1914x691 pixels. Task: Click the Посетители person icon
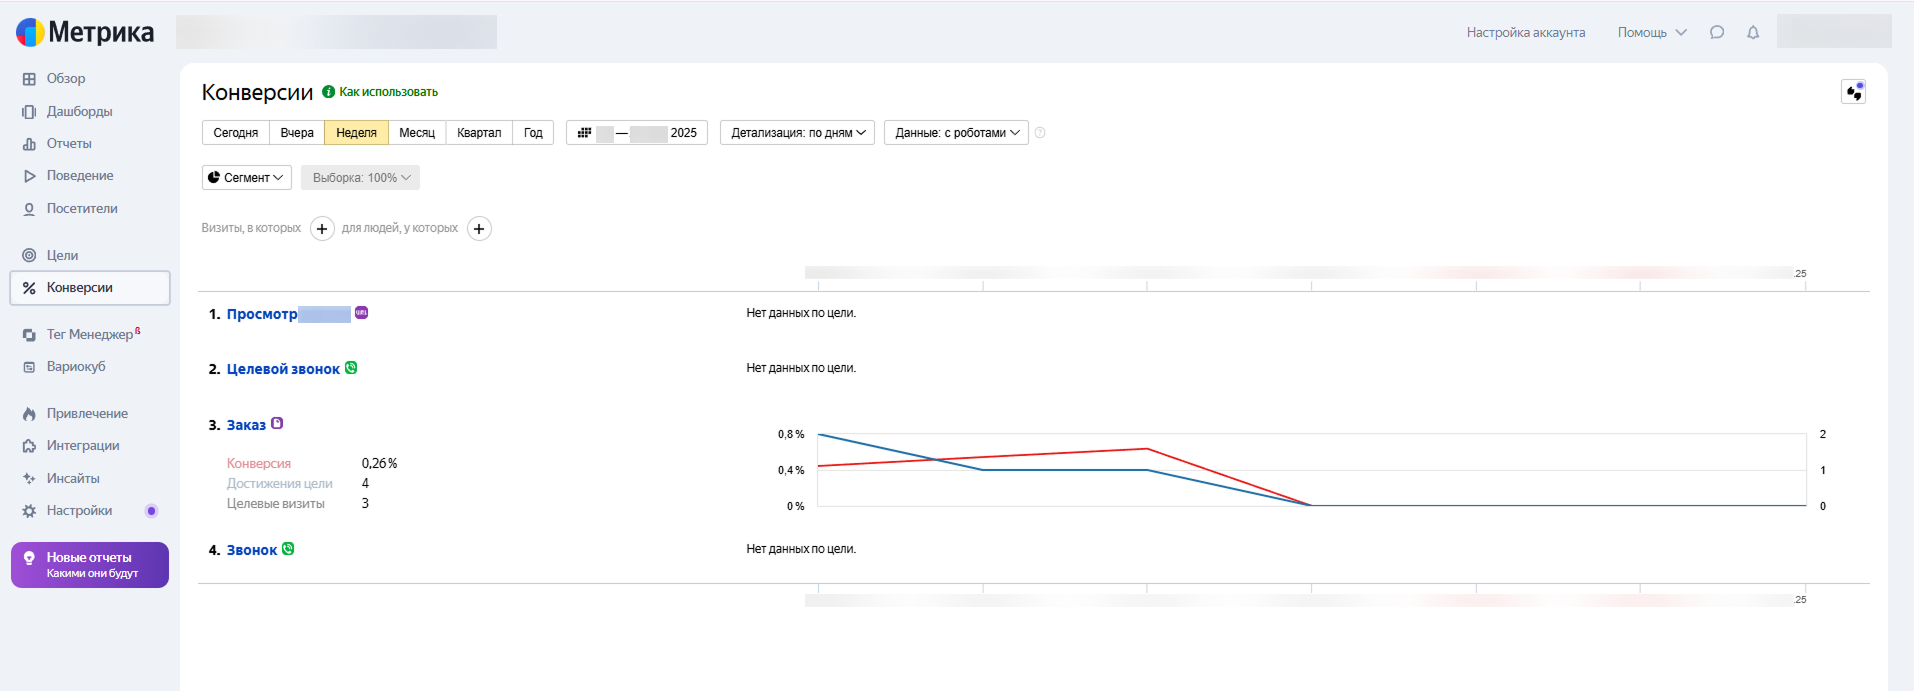point(29,209)
